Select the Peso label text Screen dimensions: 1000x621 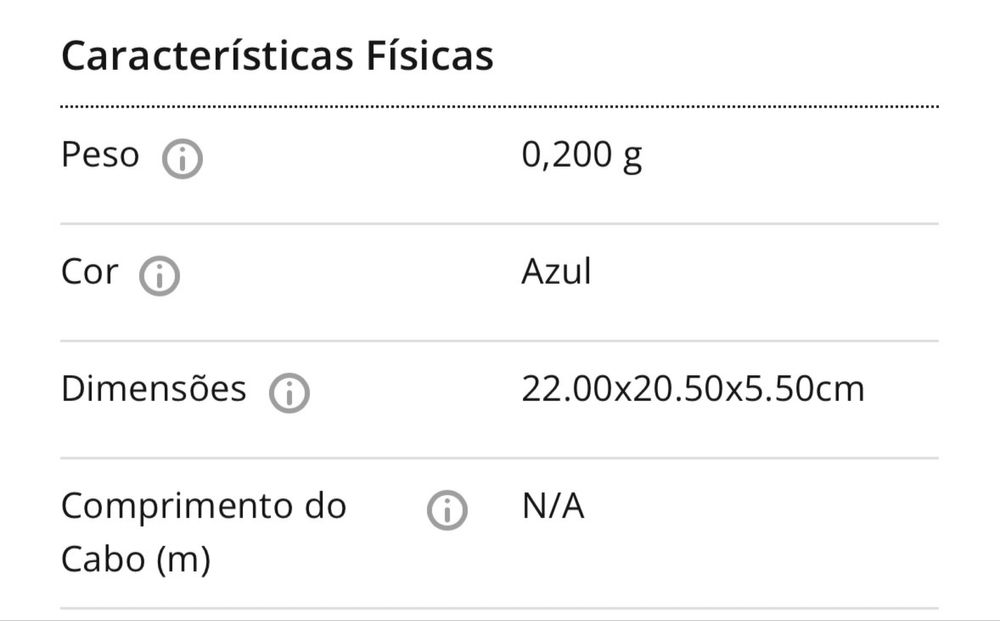tap(100, 156)
